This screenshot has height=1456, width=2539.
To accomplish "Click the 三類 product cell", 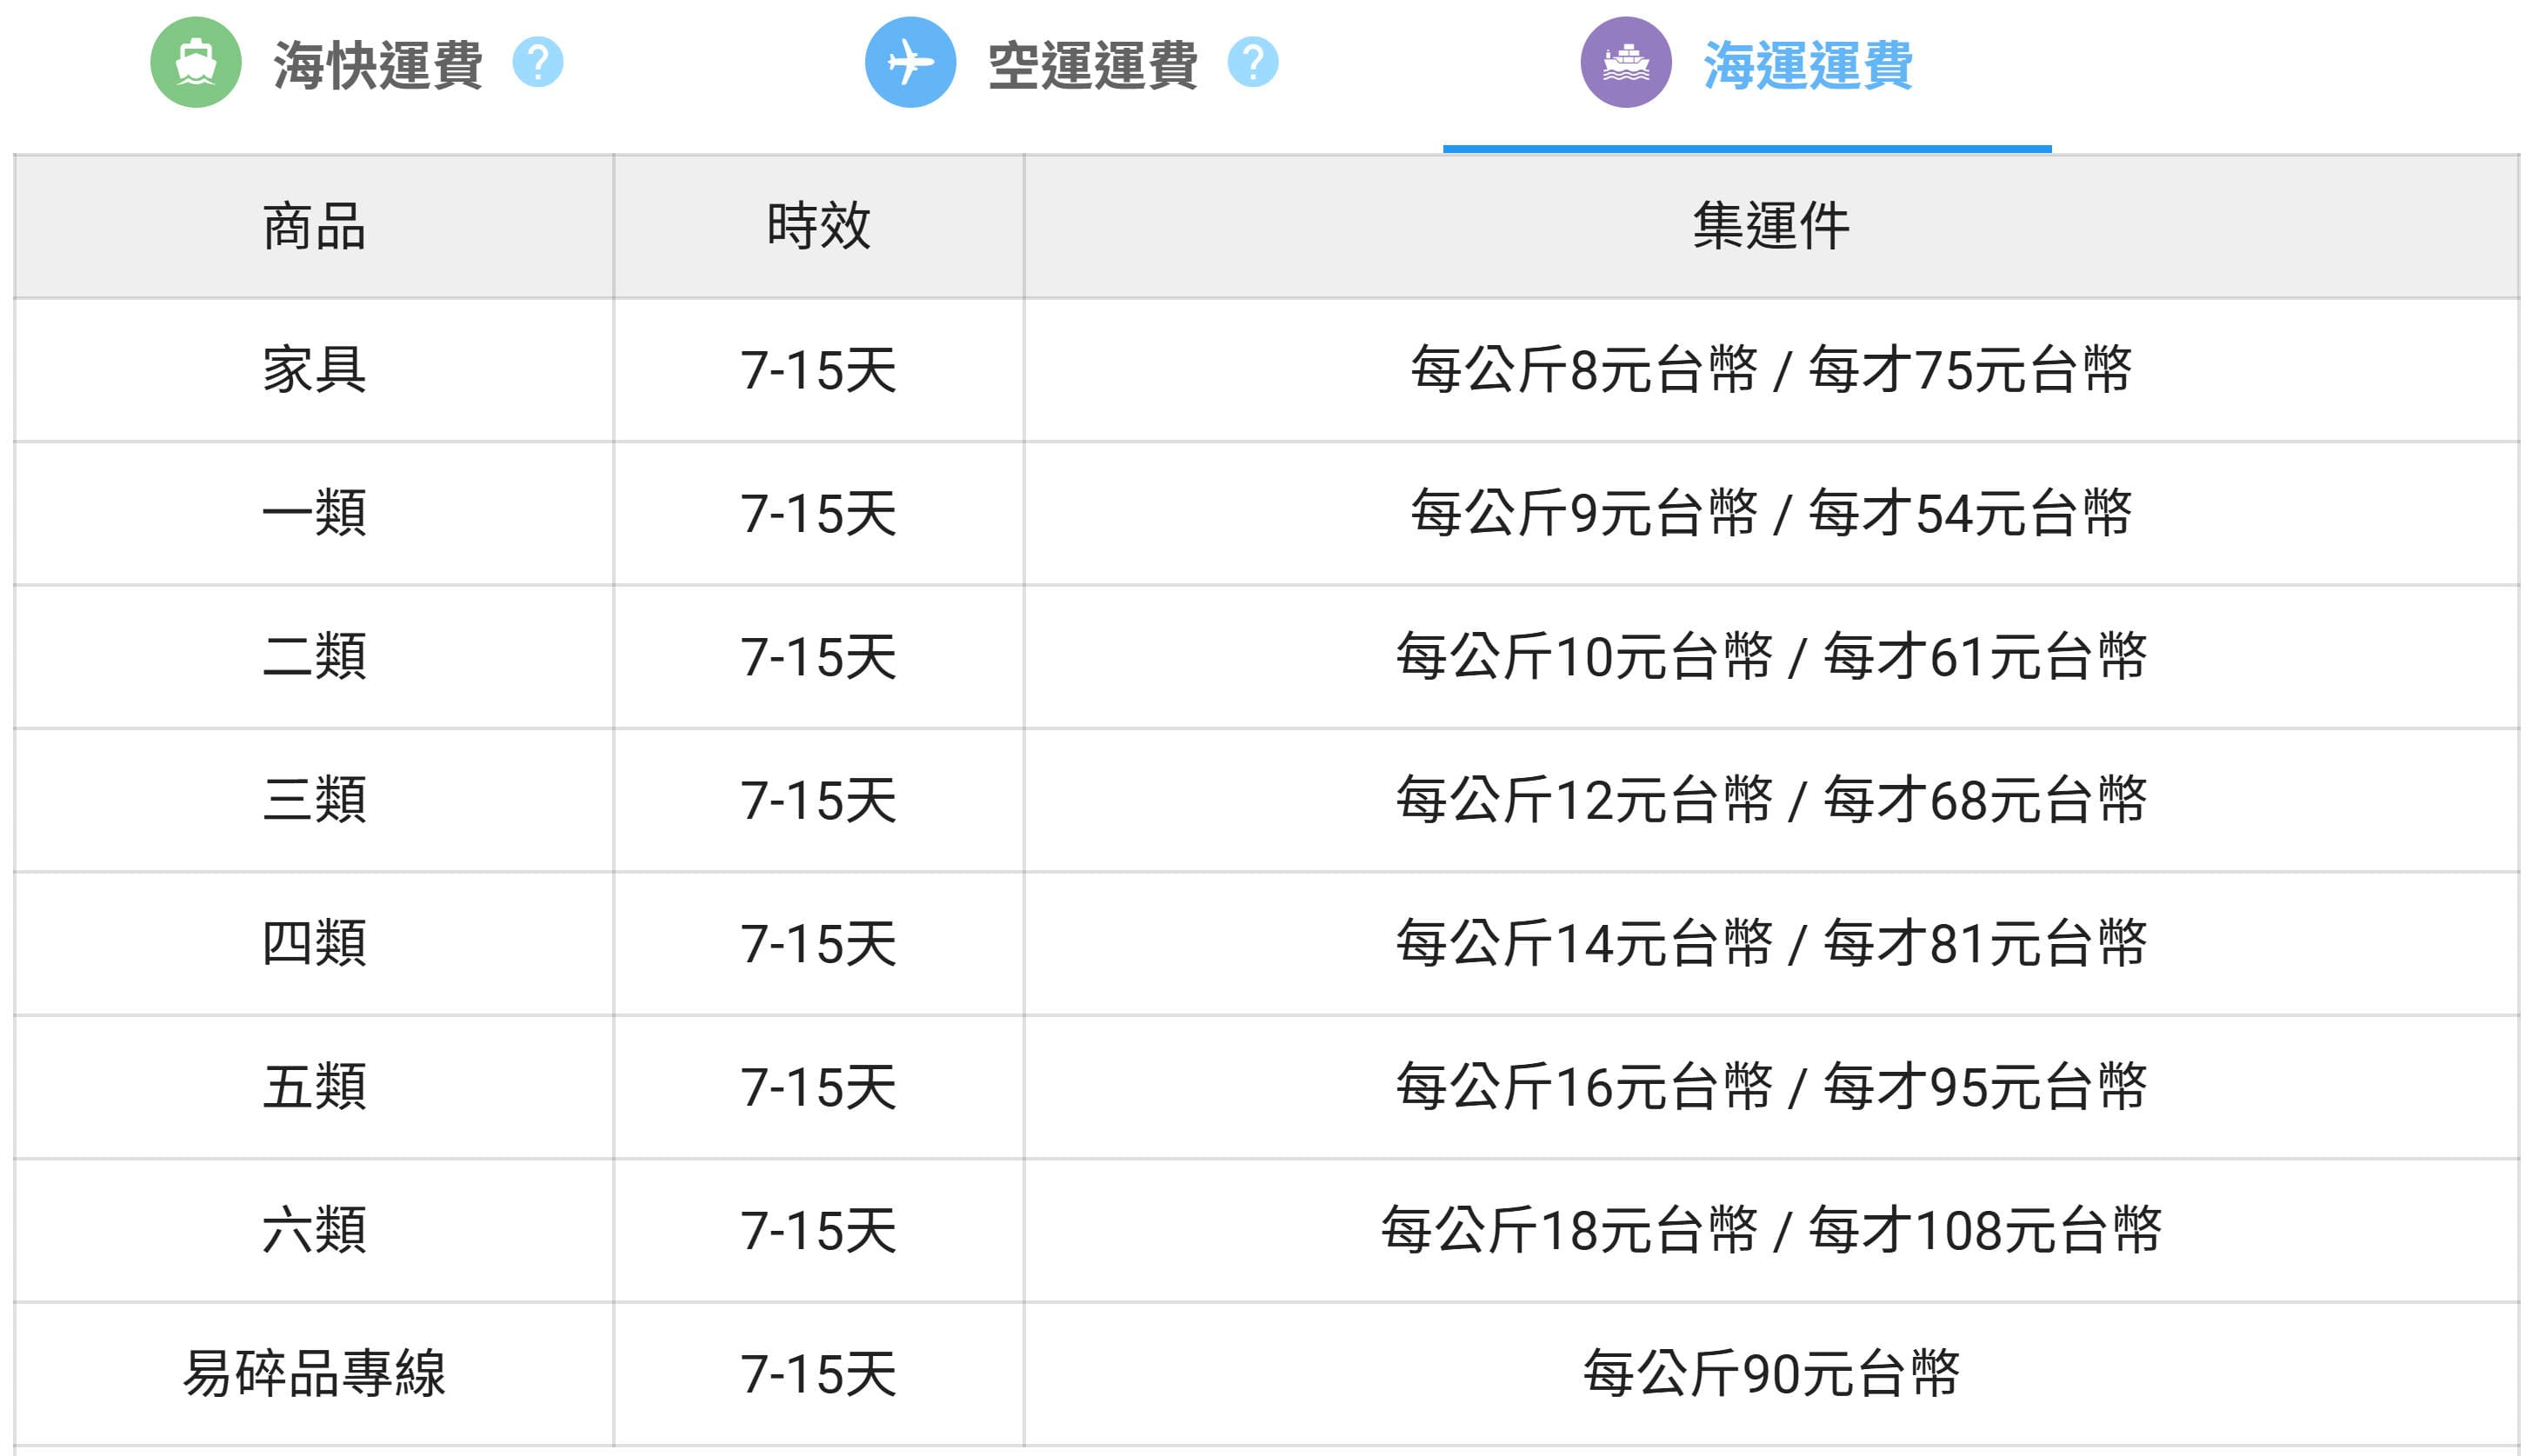I will 314,800.
